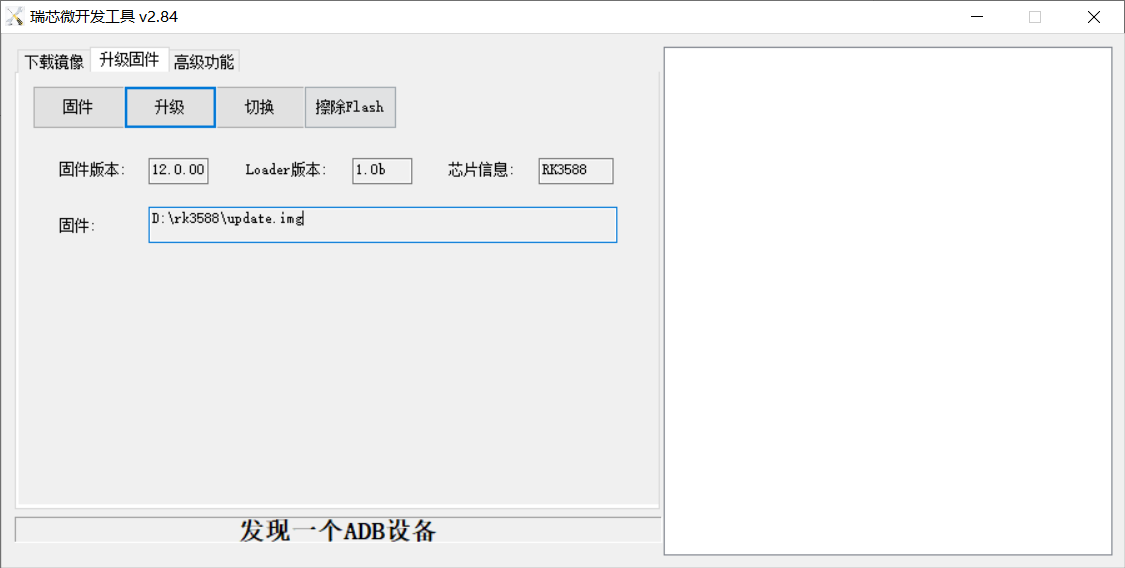Click the 芯片信息: label
Viewport: 1125px width, 568px height.
point(481,171)
